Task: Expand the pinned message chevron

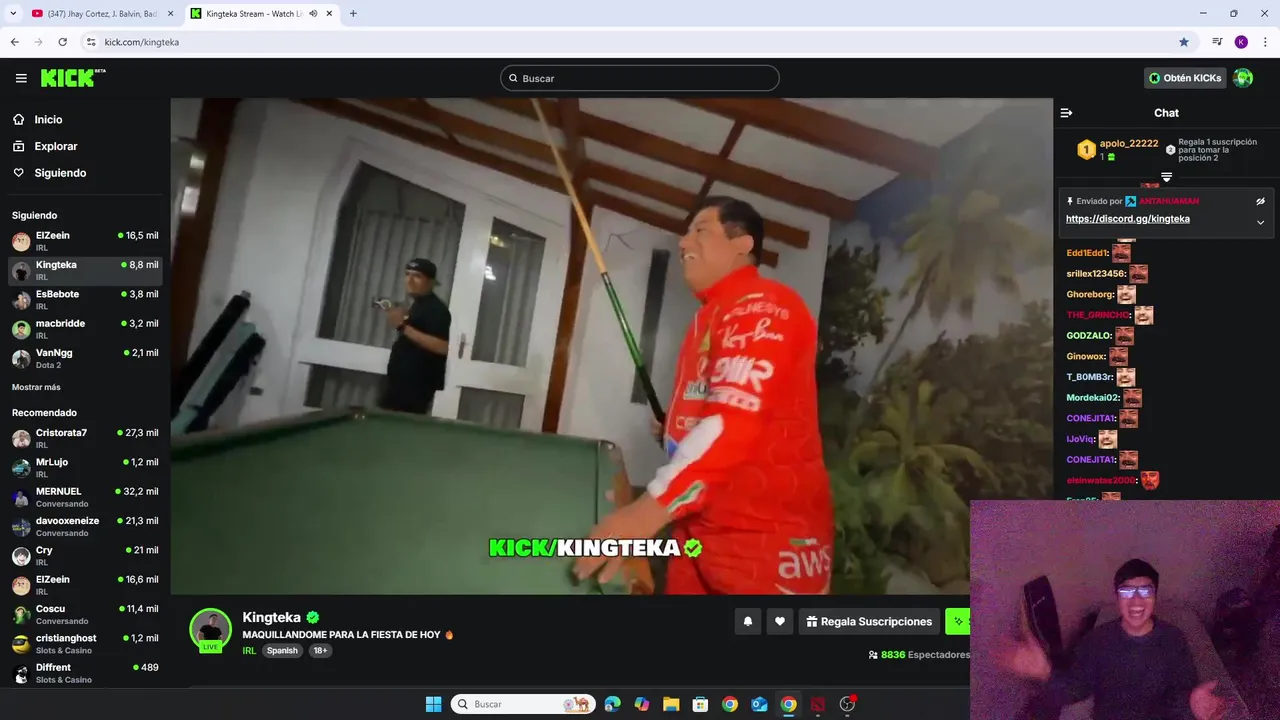Action: coord(1260,222)
